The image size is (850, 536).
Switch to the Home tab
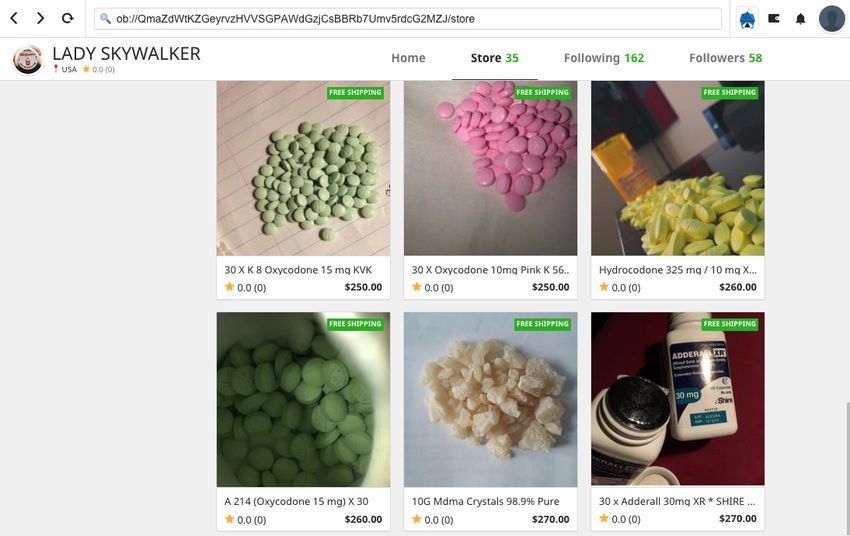tap(408, 58)
